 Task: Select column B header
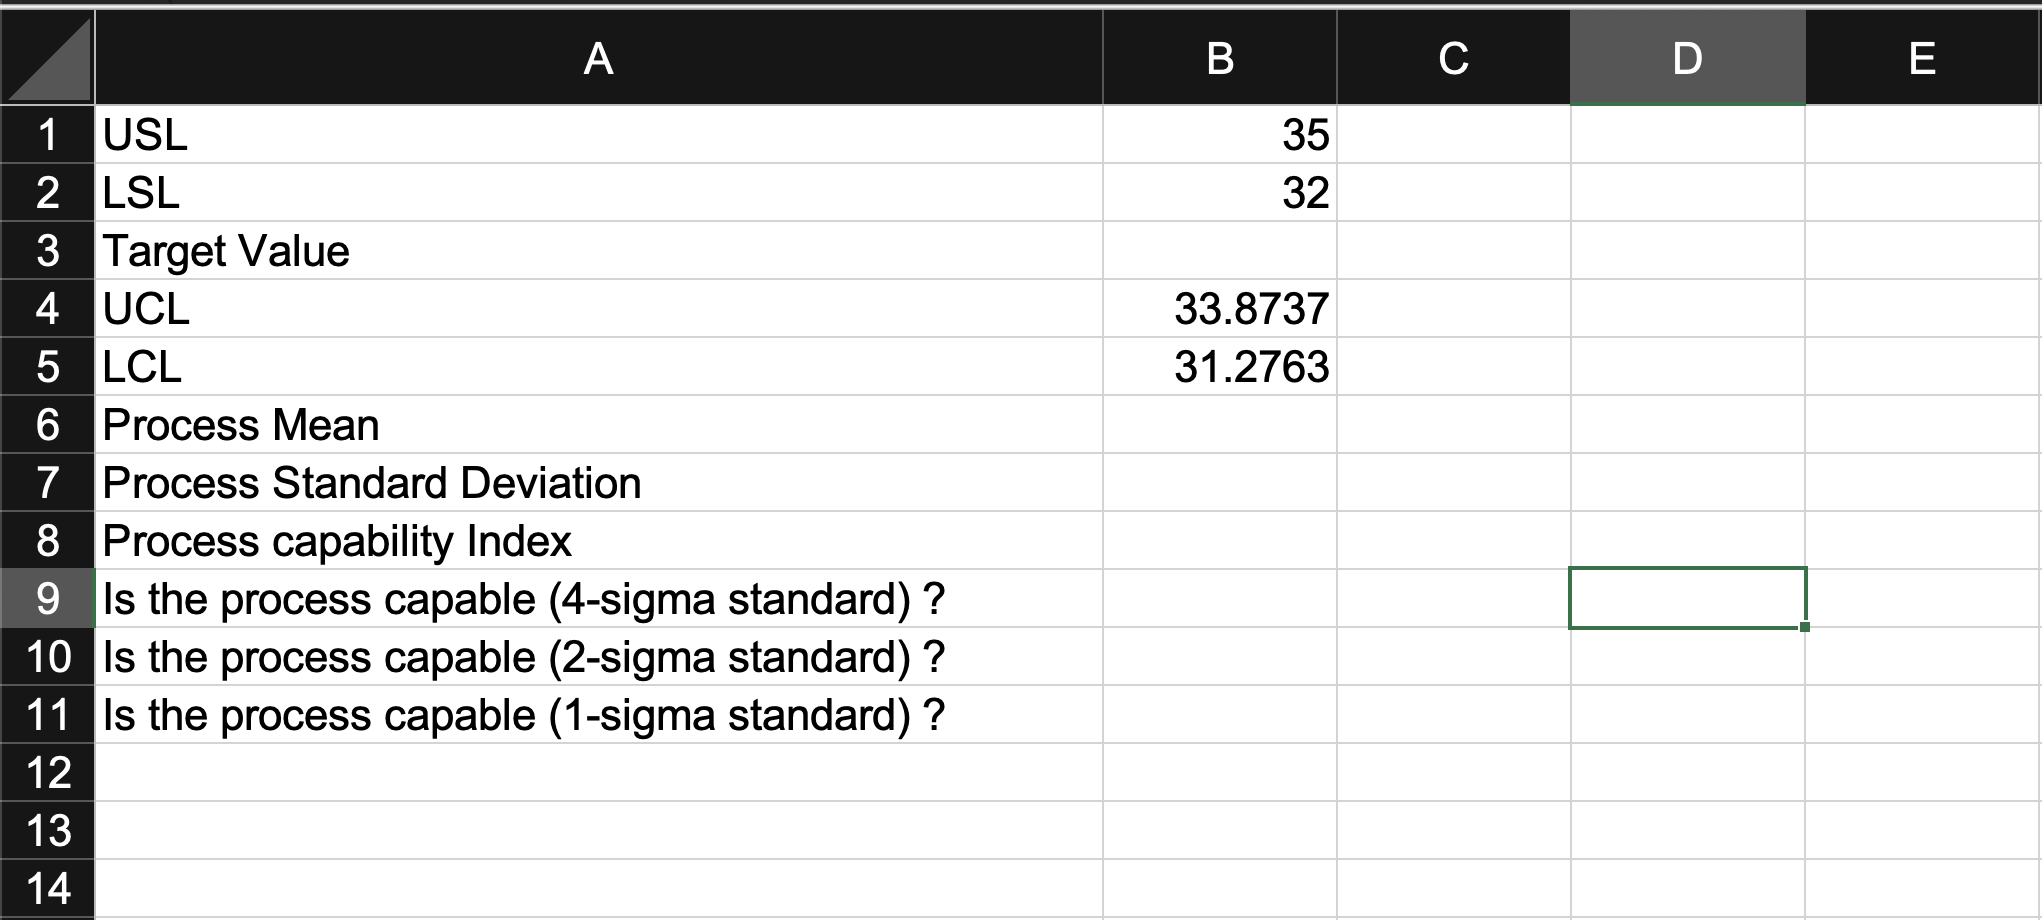(1218, 60)
